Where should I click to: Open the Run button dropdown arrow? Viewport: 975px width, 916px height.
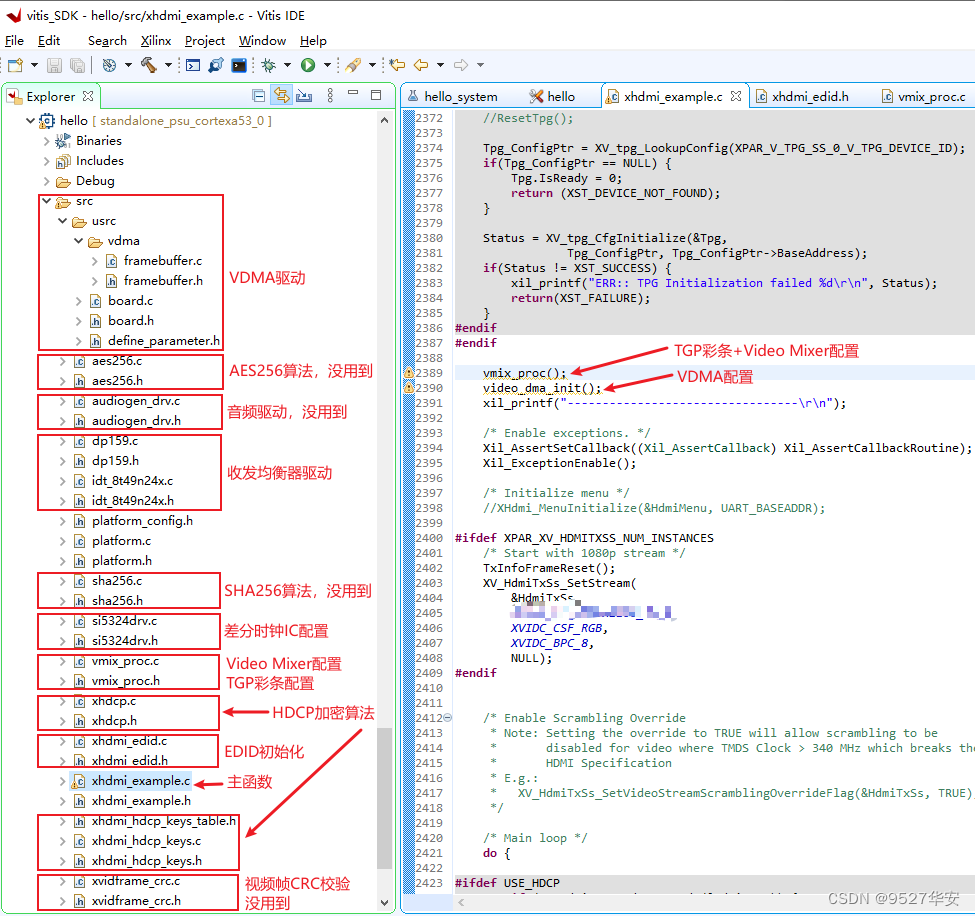point(326,65)
